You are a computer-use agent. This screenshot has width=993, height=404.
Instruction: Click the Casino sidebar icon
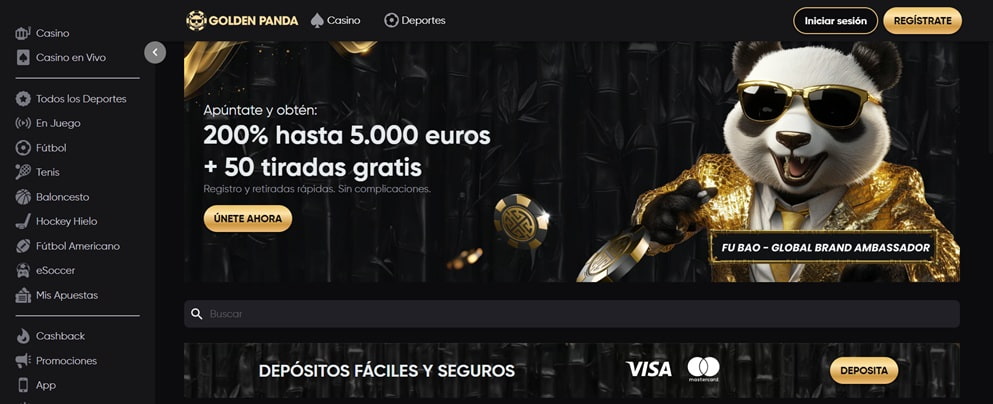click(23, 33)
